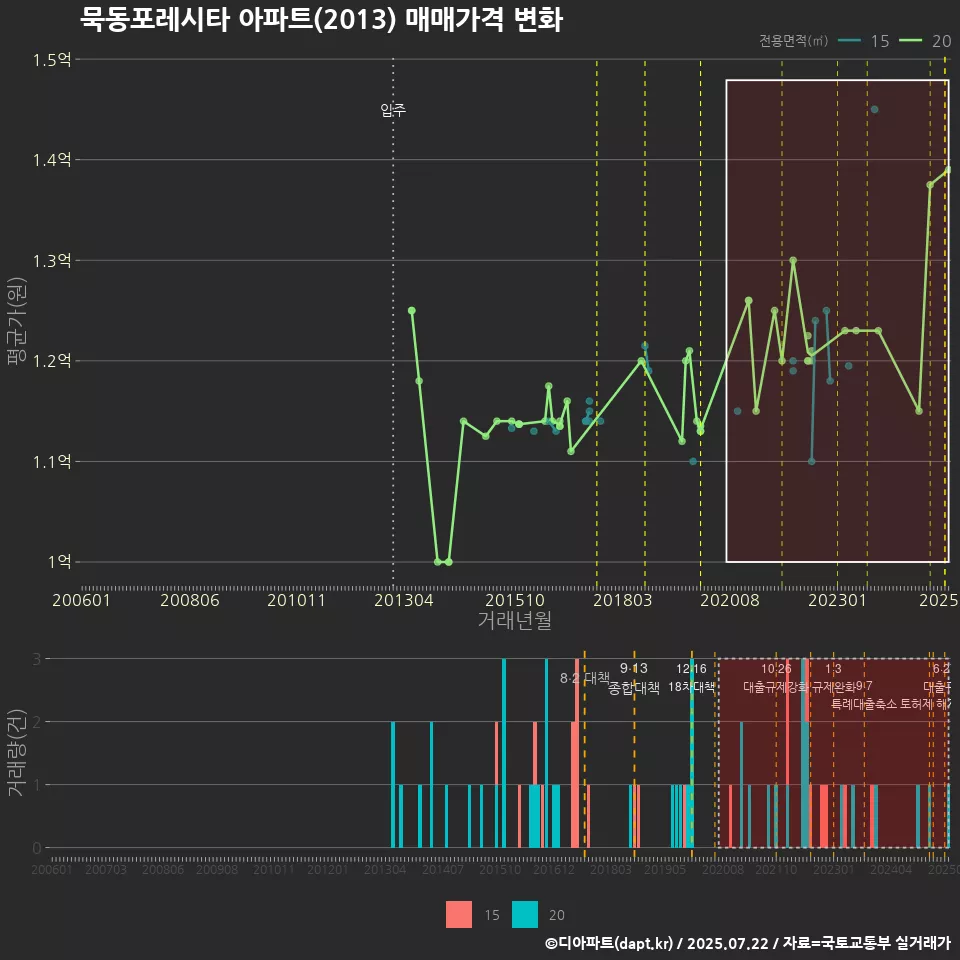Click the 201905 label on the volume chart axis

click(664, 869)
